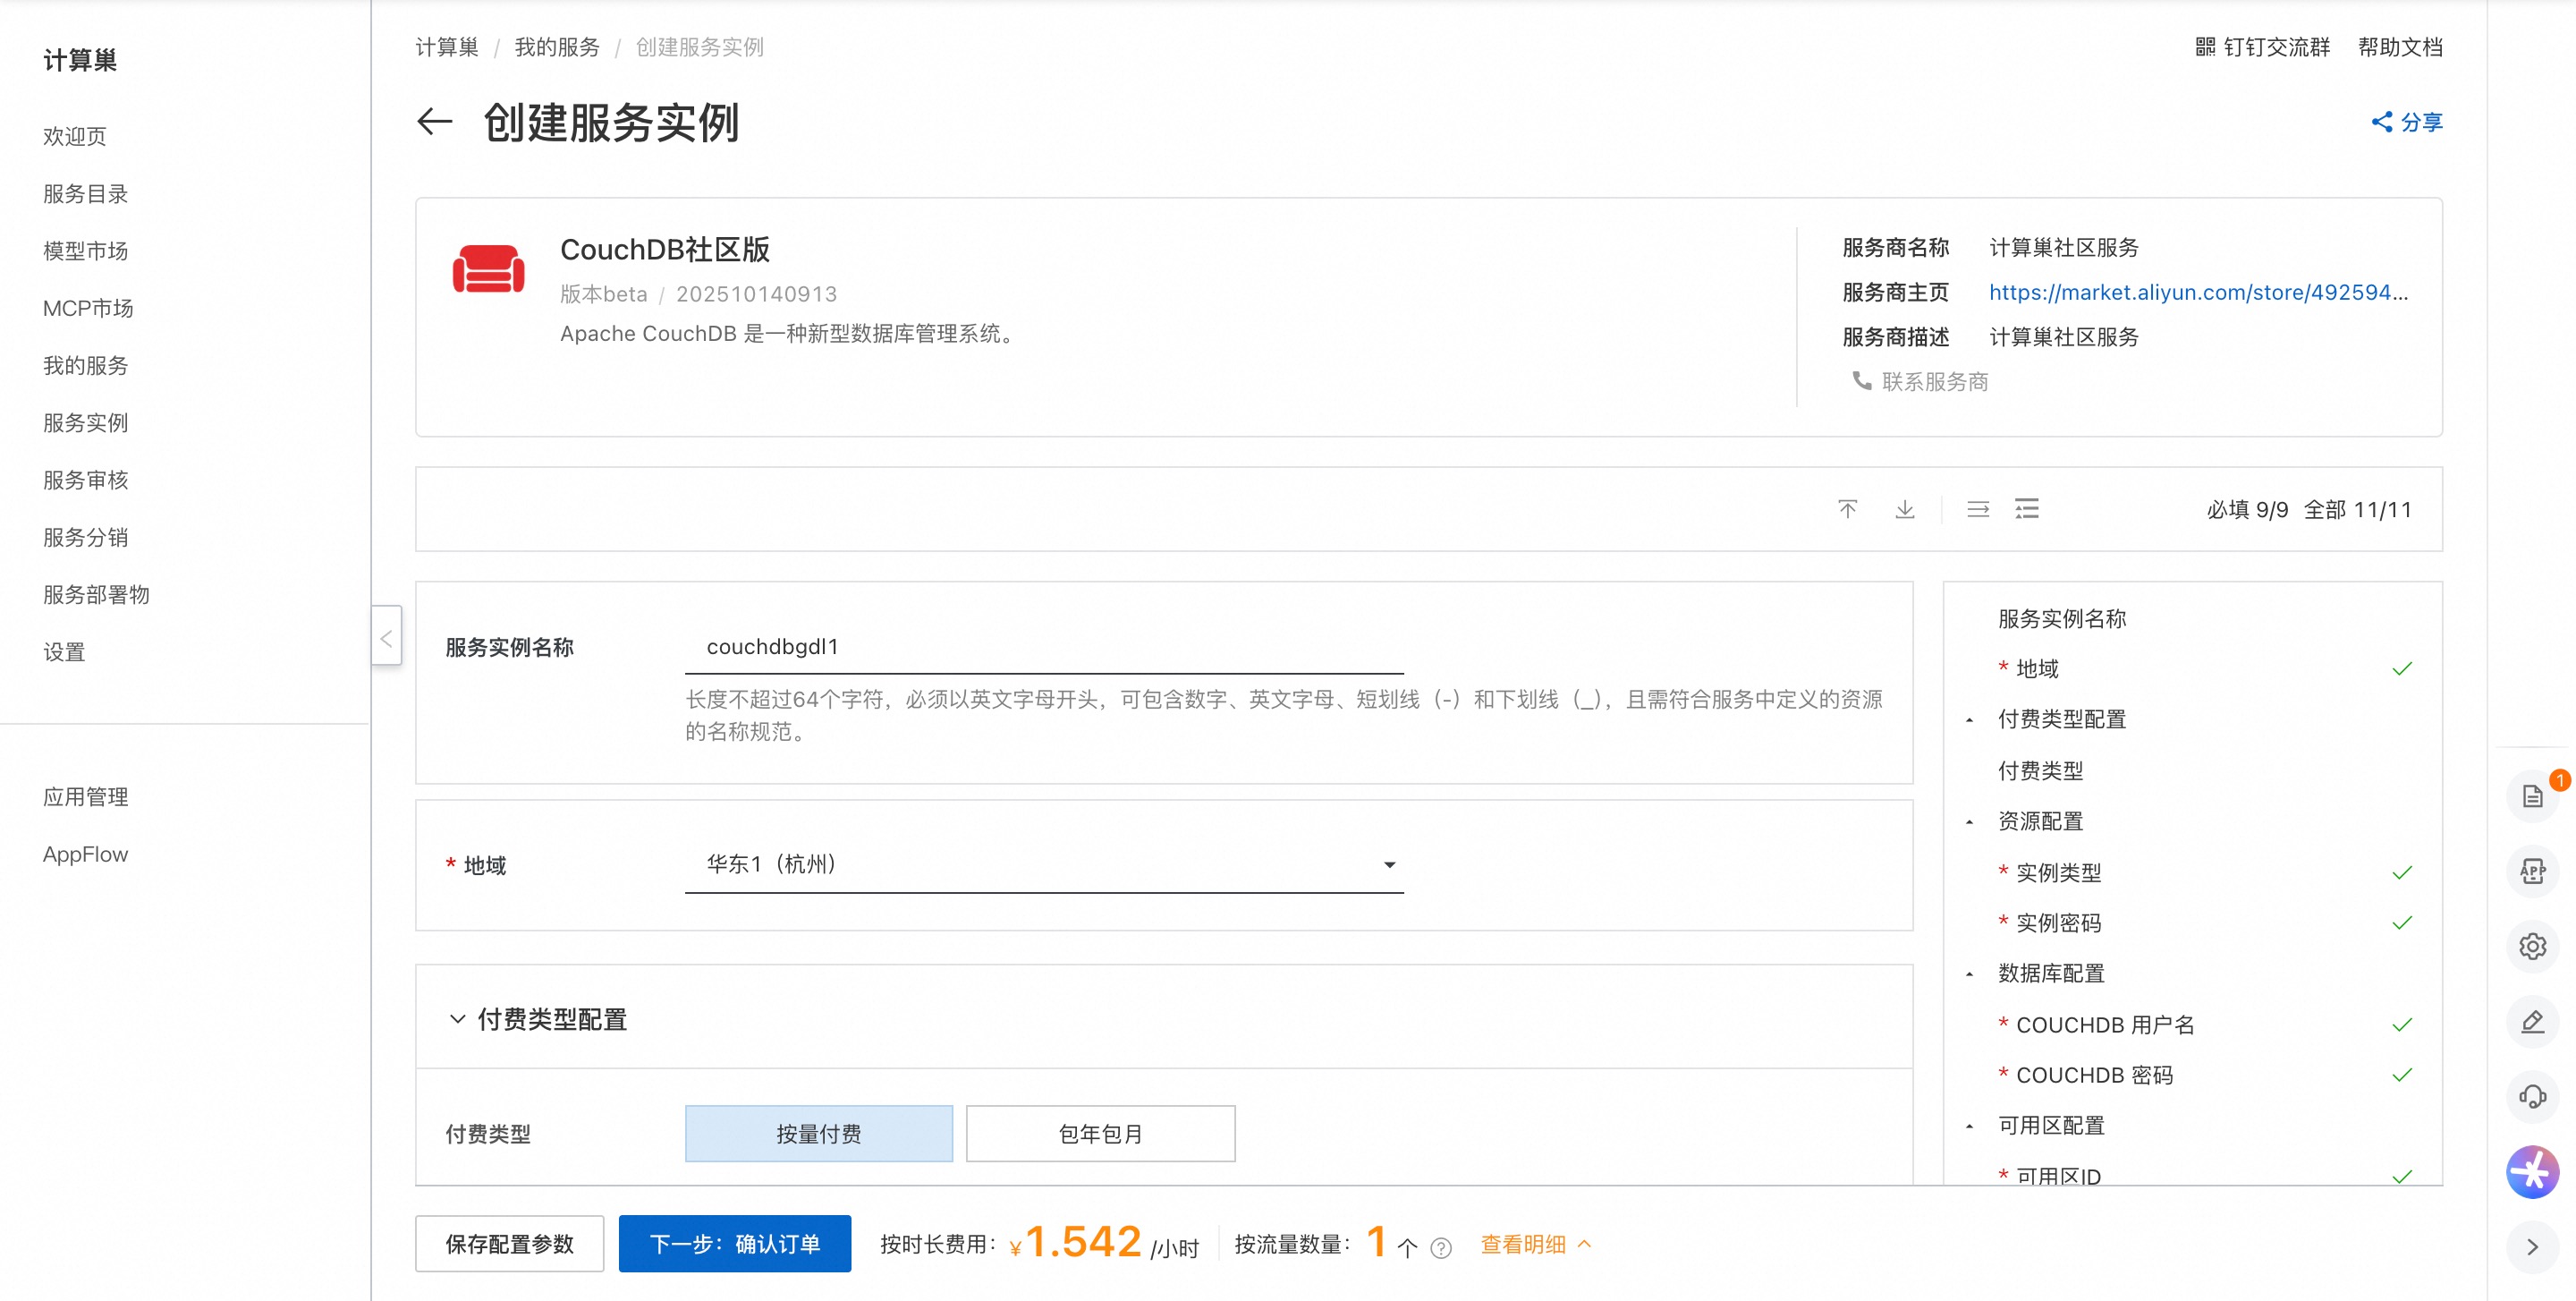This screenshot has height=1301, width=2576.
Task: Click 下一步：确认订单 button
Action: click(x=734, y=1244)
